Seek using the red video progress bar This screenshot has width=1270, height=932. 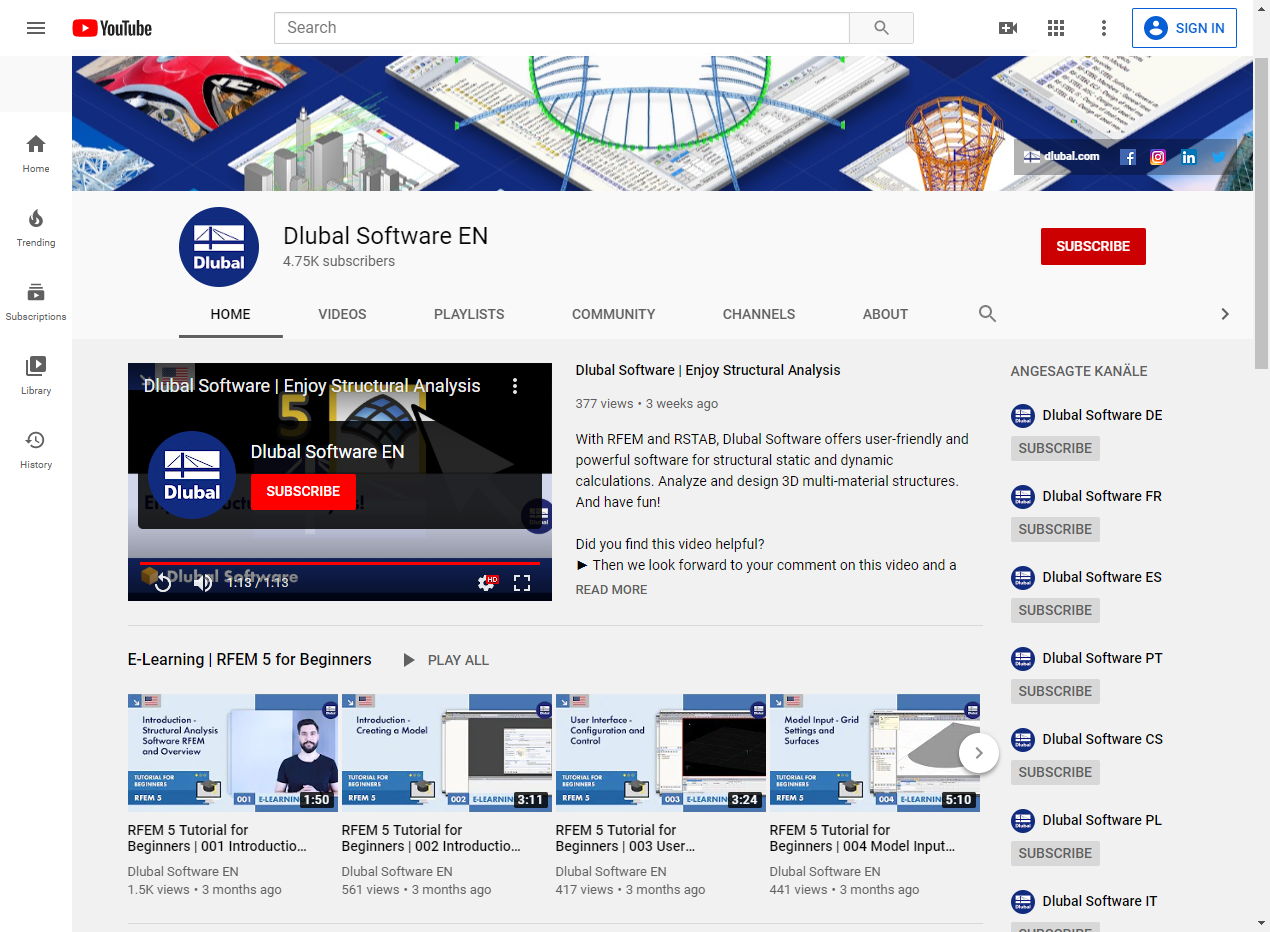click(x=340, y=563)
